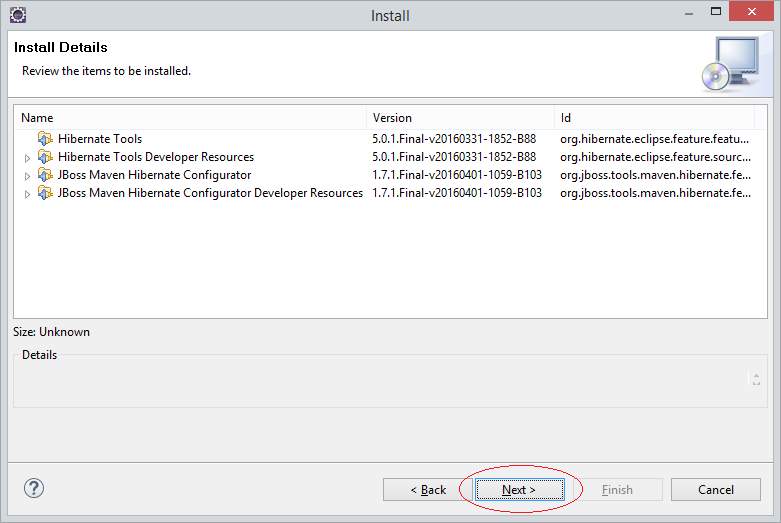Open help with the question mark icon
Viewport: 781px width, 523px height.
(34, 489)
